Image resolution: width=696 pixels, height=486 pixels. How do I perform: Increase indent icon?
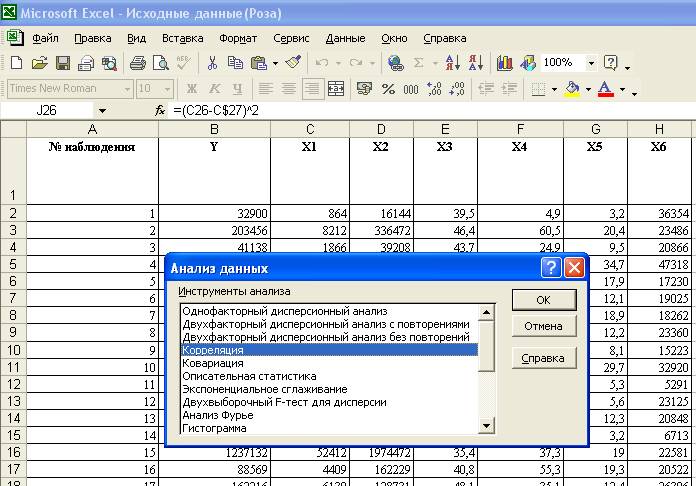(509, 89)
